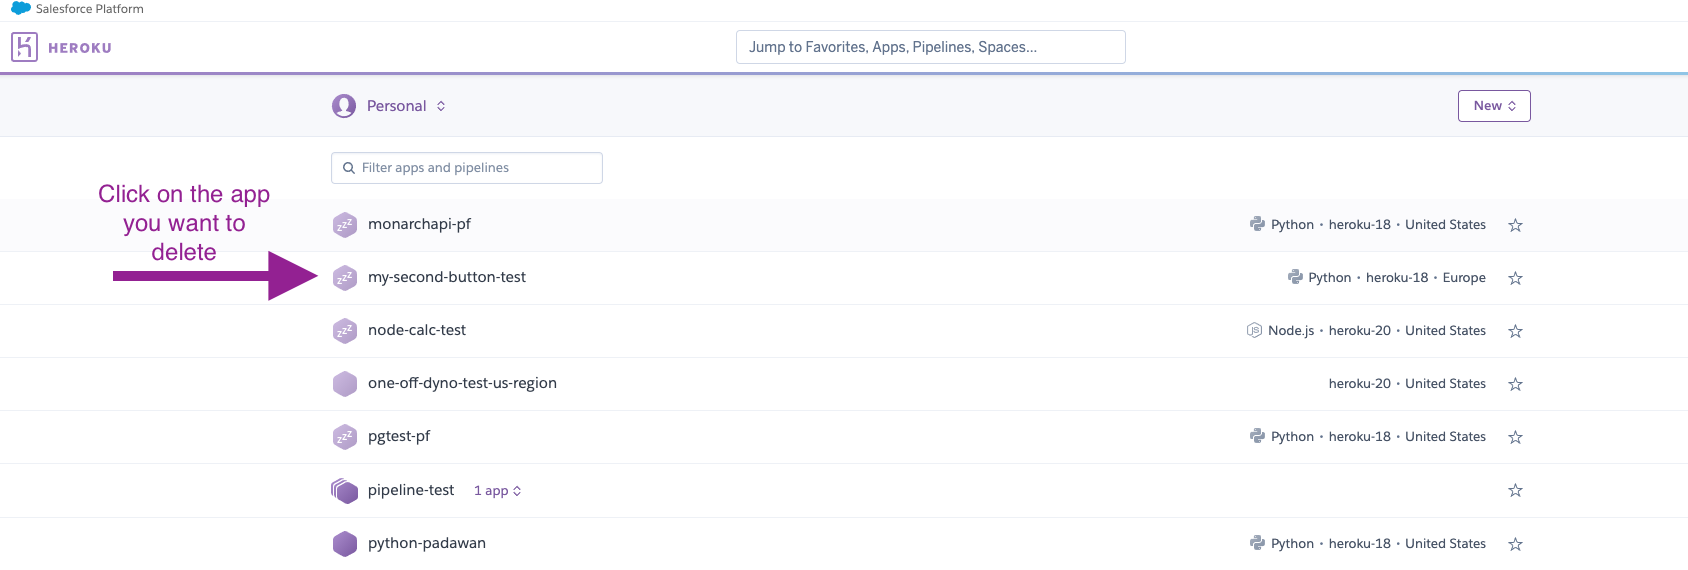This screenshot has height=570, width=1688.
Task: Mark pgtest-pf as a favorite
Action: click(1515, 437)
